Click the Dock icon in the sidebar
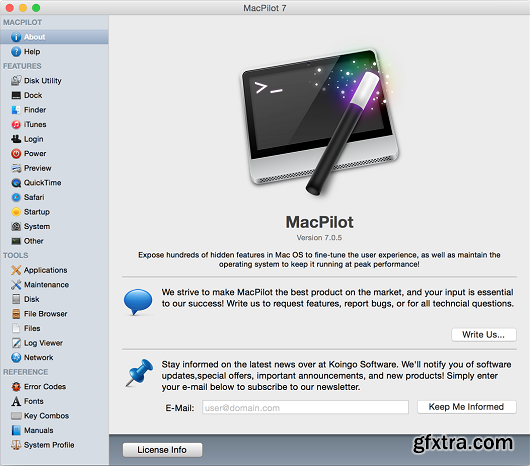The image size is (530, 466). (16, 95)
